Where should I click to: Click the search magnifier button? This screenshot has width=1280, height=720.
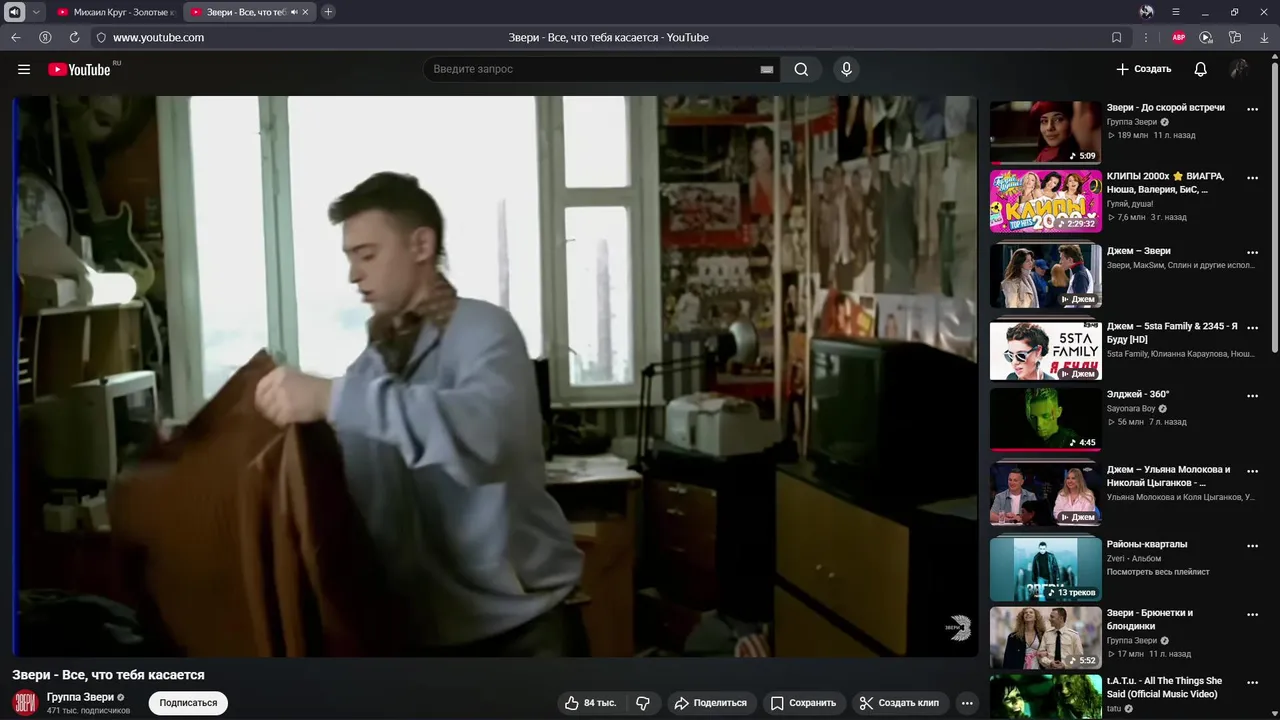801,69
